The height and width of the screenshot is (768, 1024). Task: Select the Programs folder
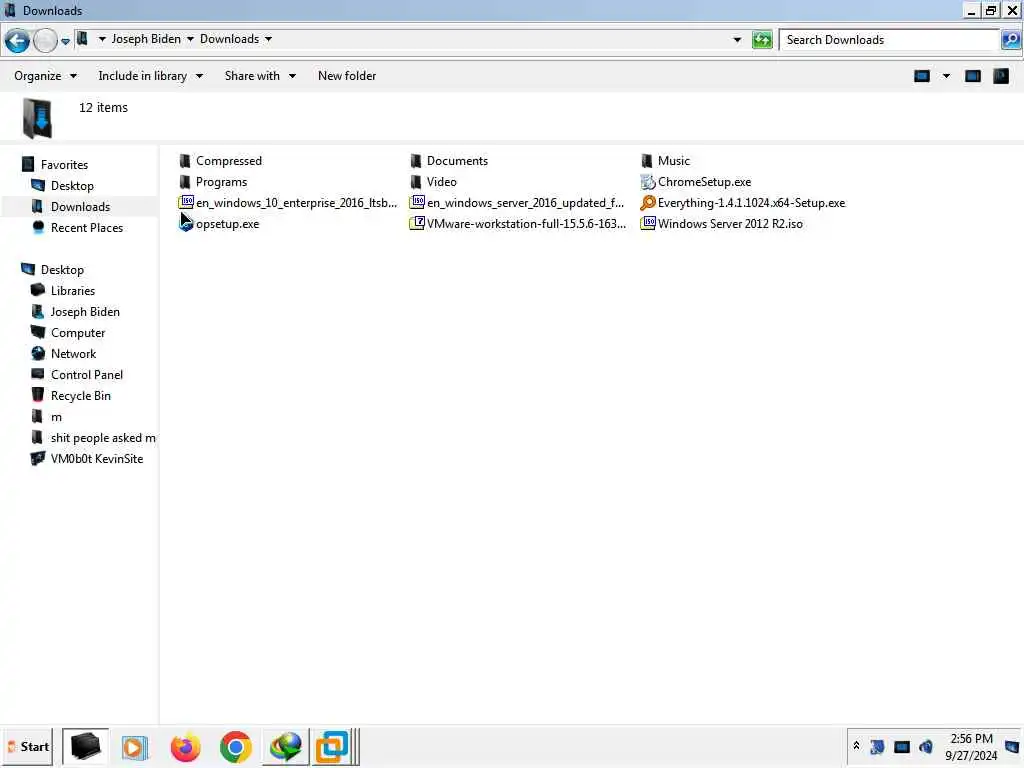[213, 182]
